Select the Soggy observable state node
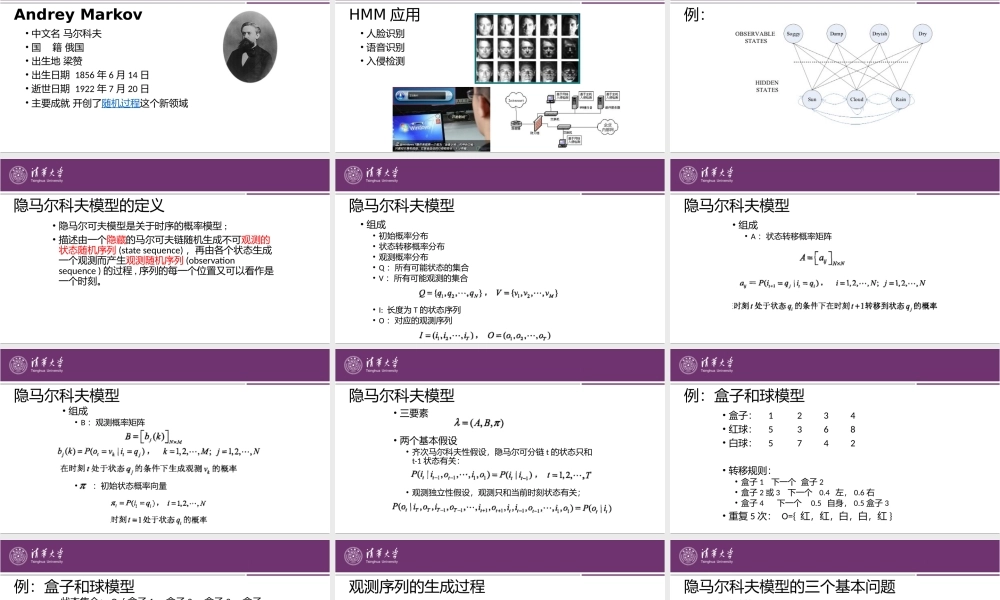The height and width of the screenshot is (600, 1000). (792, 33)
